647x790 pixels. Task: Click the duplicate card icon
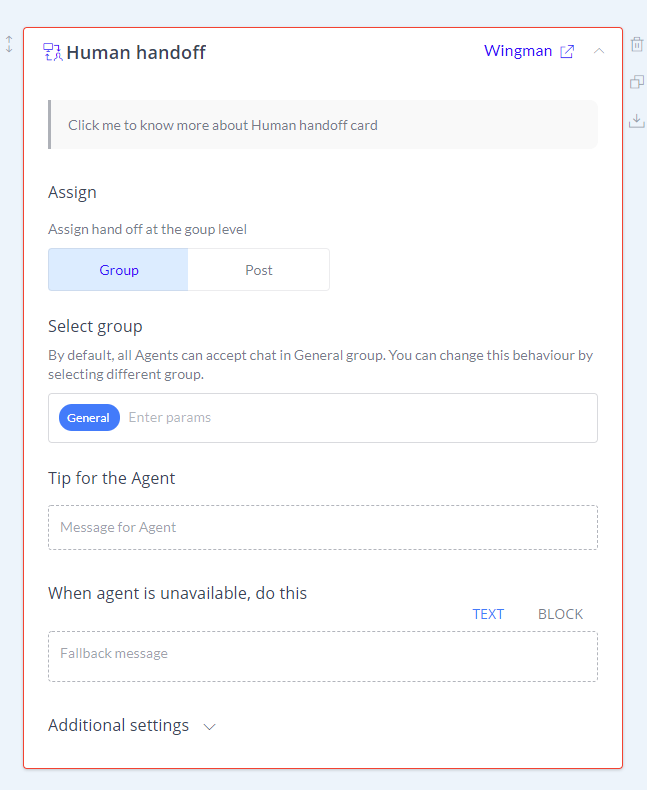(x=637, y=82)
